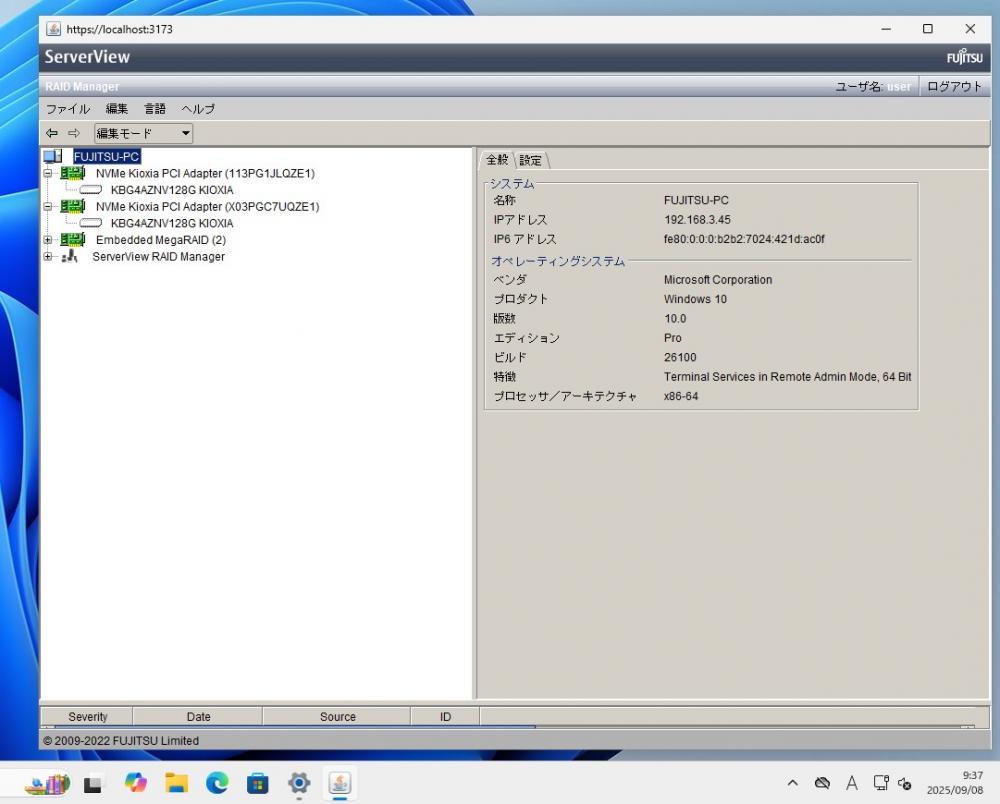Click the Embedded MegaRAID (2) controller icon
Viewport: 1000px width, 804px height.
73,239
